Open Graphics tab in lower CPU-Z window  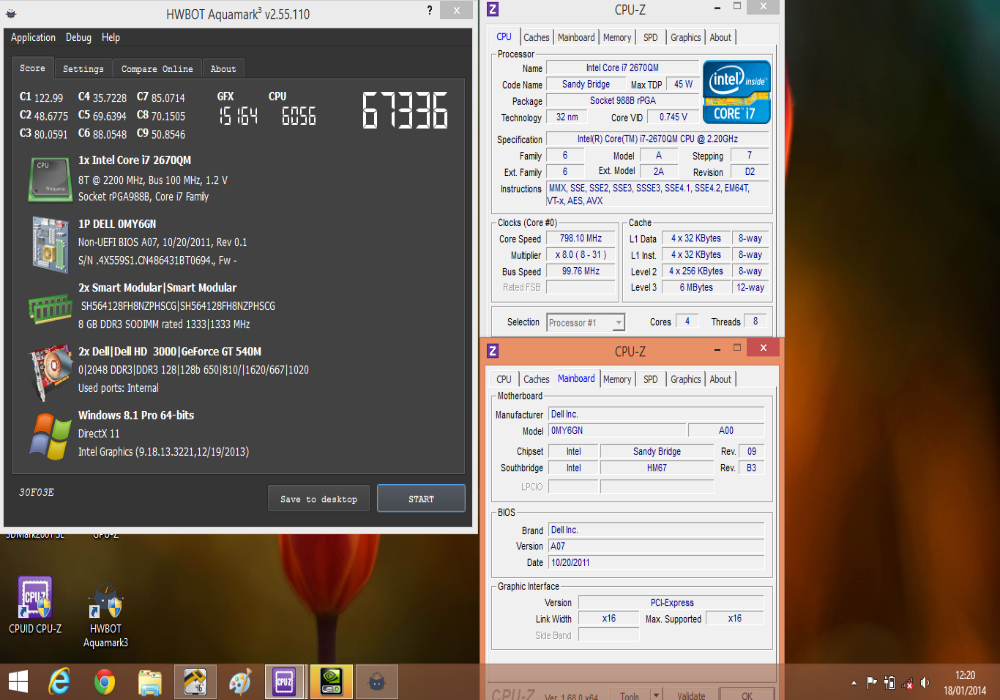(686, 379)
